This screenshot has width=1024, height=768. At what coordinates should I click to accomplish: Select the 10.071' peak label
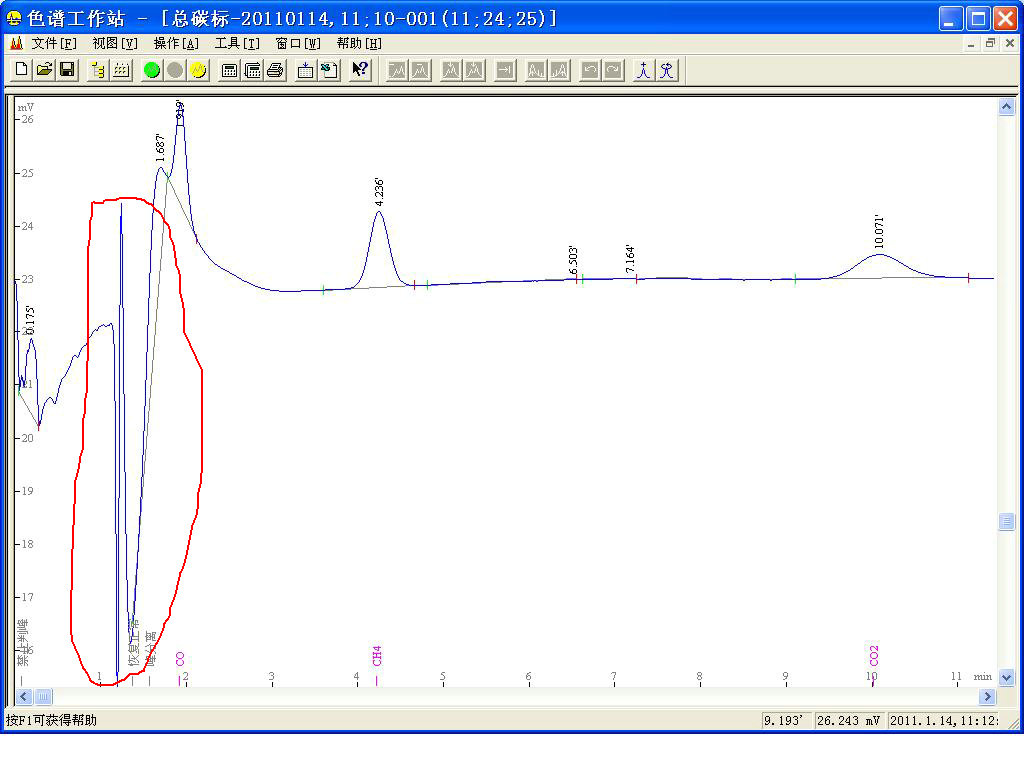879,232
